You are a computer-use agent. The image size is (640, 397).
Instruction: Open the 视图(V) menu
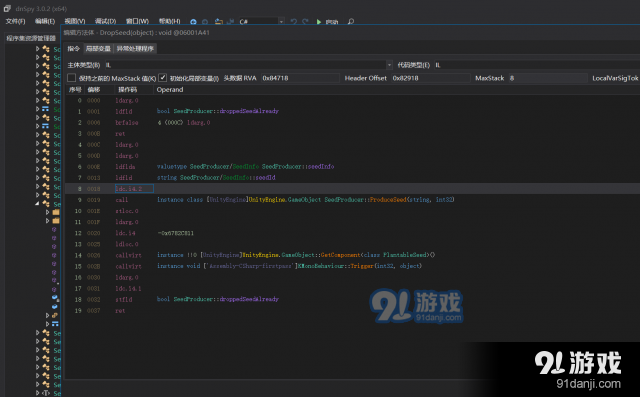coord(75,21)
